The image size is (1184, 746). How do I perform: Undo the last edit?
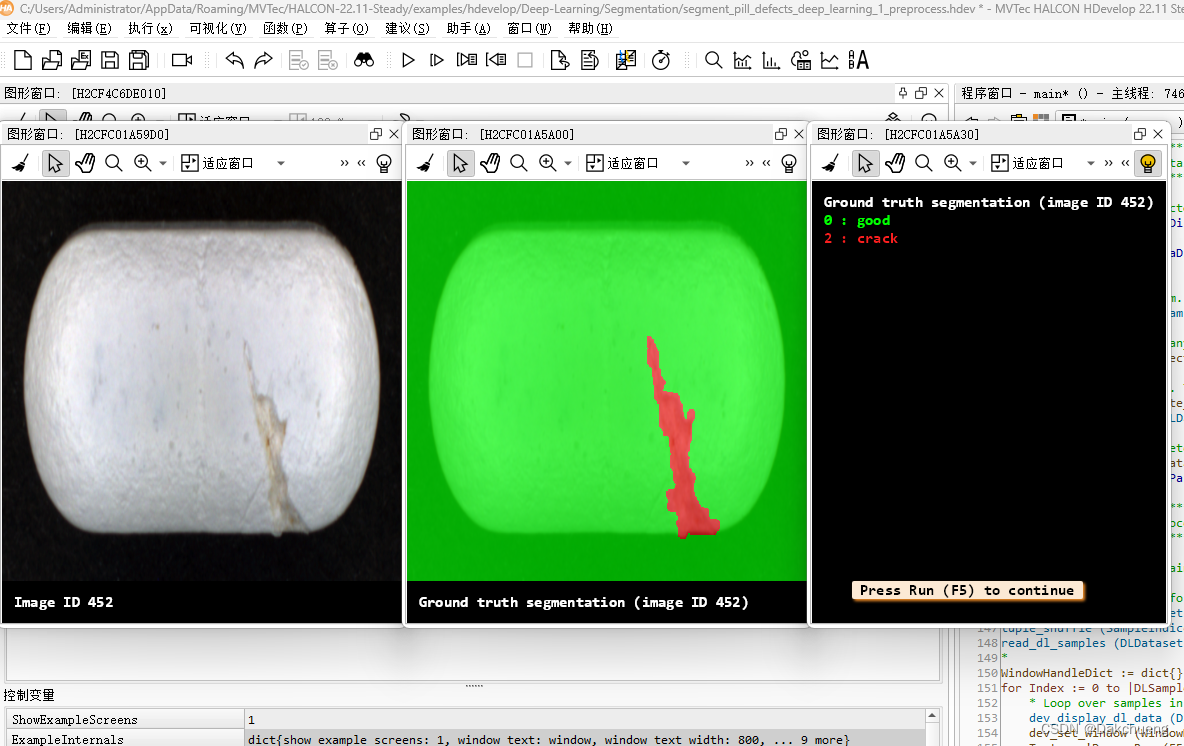235,60
